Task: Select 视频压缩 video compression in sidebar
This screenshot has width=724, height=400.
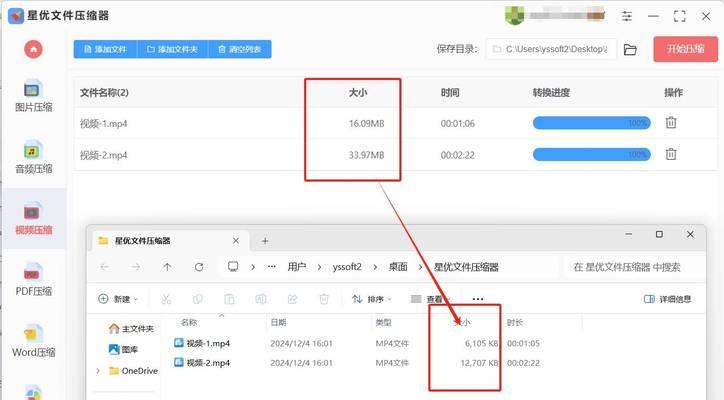Action: click(33, 219)
